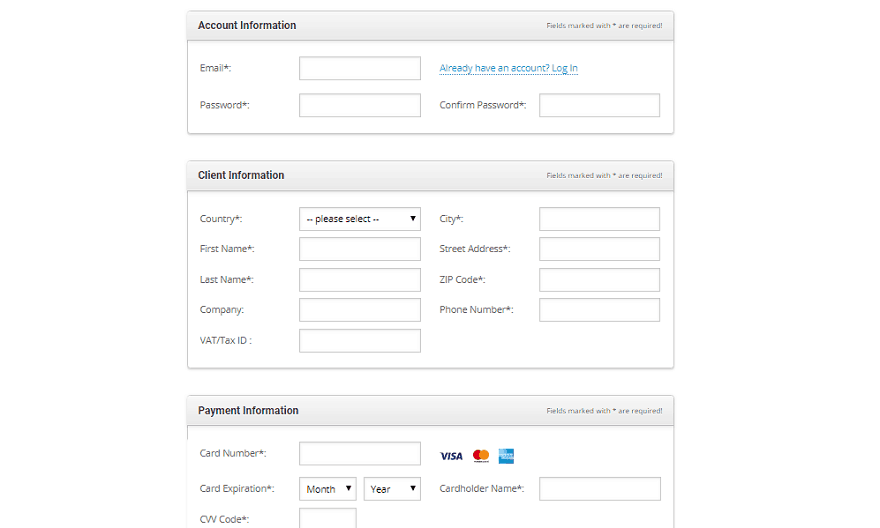Viewport: 880px width, 528px height.
Task: Click the American Express card icon
Action: (x=506, y=456)
